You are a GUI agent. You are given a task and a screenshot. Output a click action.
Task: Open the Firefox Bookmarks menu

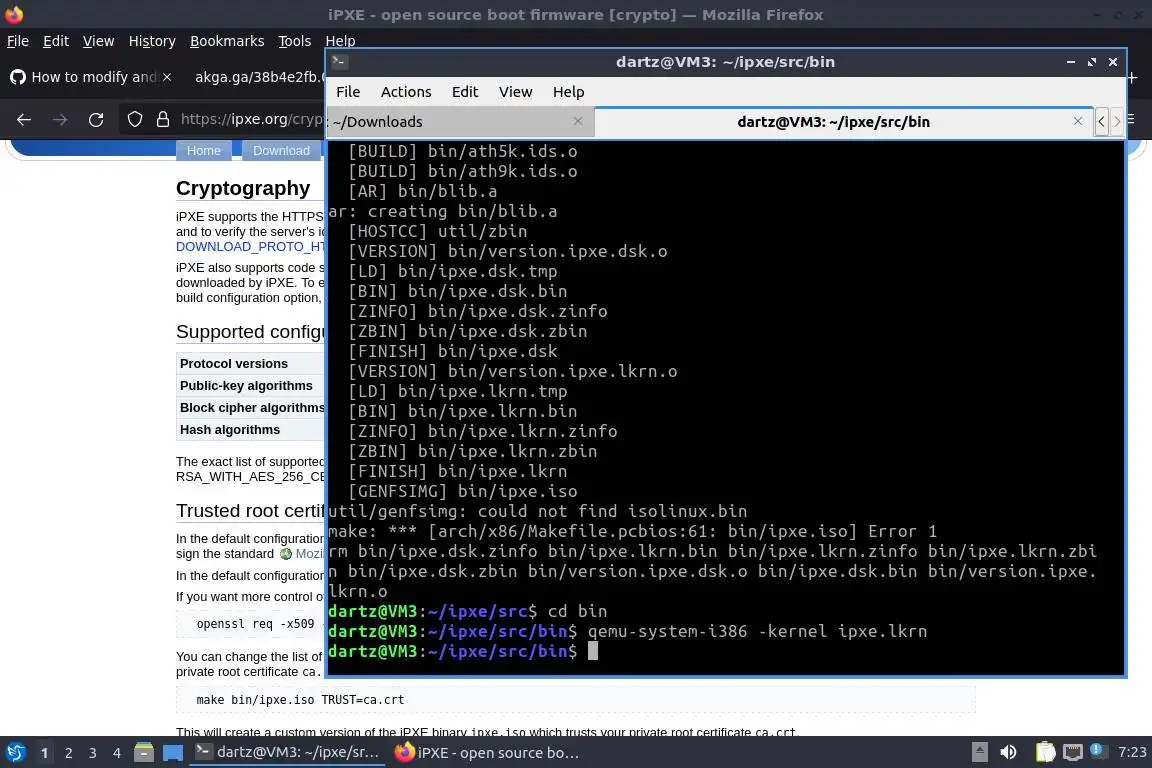(227, 41)
